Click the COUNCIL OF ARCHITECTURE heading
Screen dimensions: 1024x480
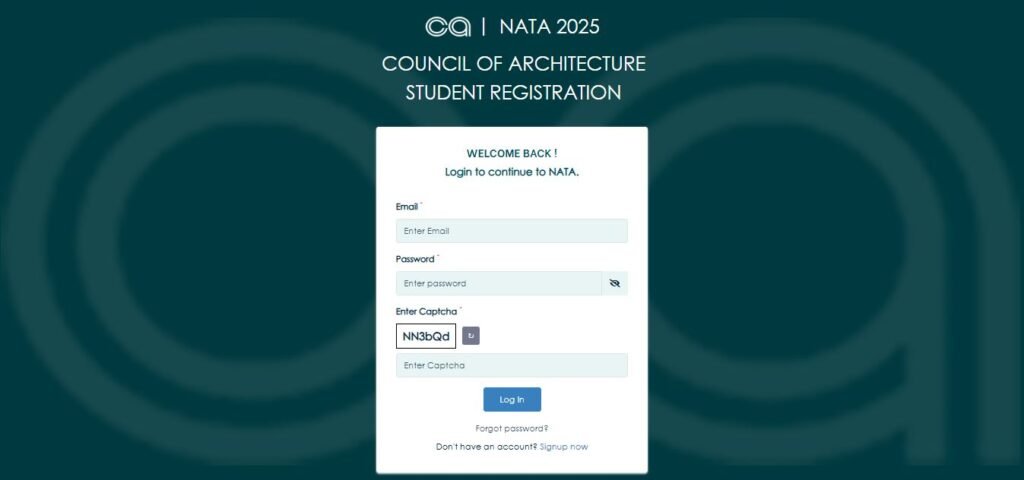coord(513,64)
